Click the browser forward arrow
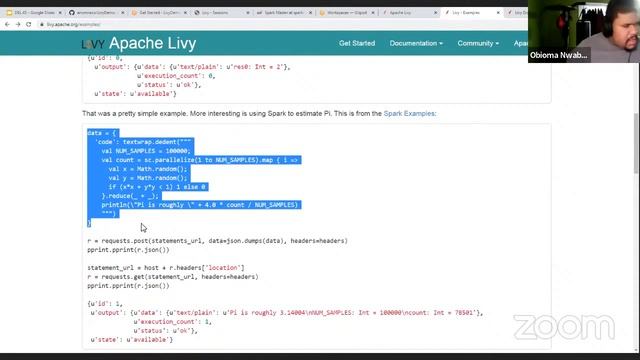640x360 pixels. click(18, 24)
